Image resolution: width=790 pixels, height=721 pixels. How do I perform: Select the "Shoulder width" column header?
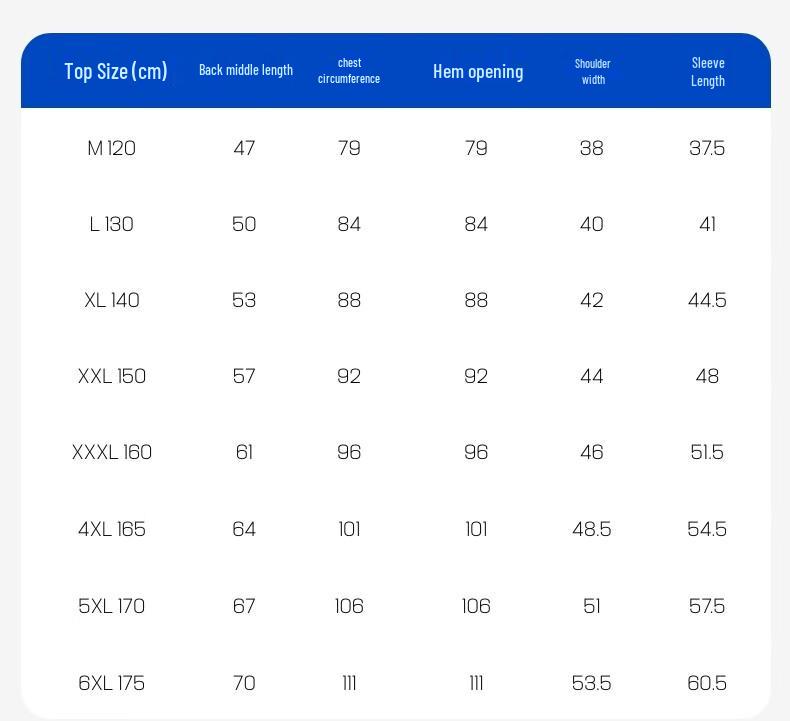593,71
